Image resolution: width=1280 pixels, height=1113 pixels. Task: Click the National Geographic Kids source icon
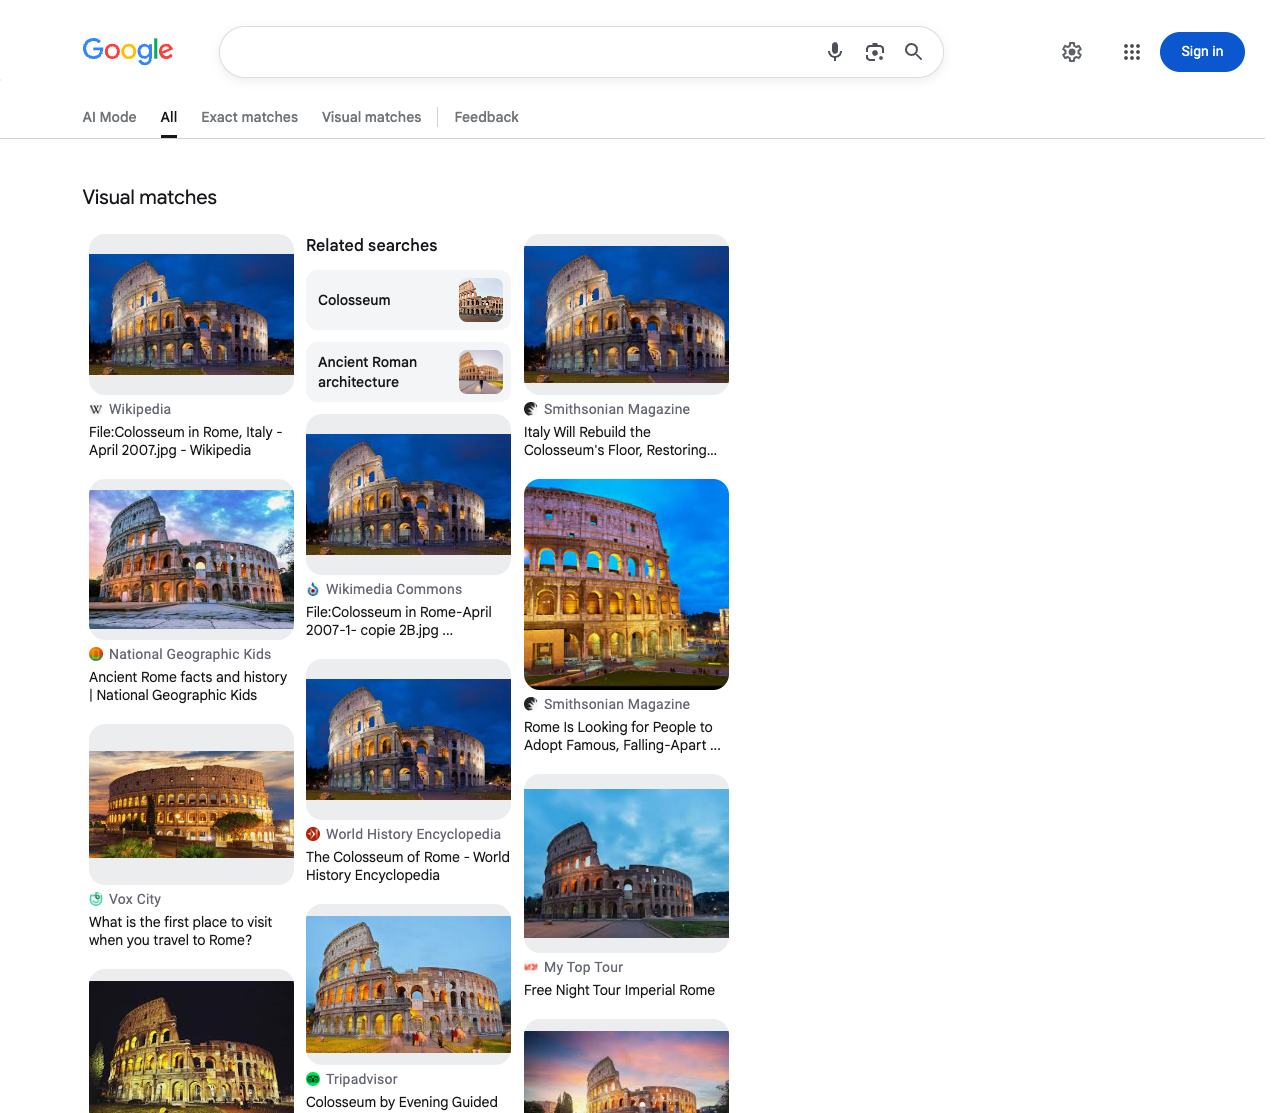96,654
